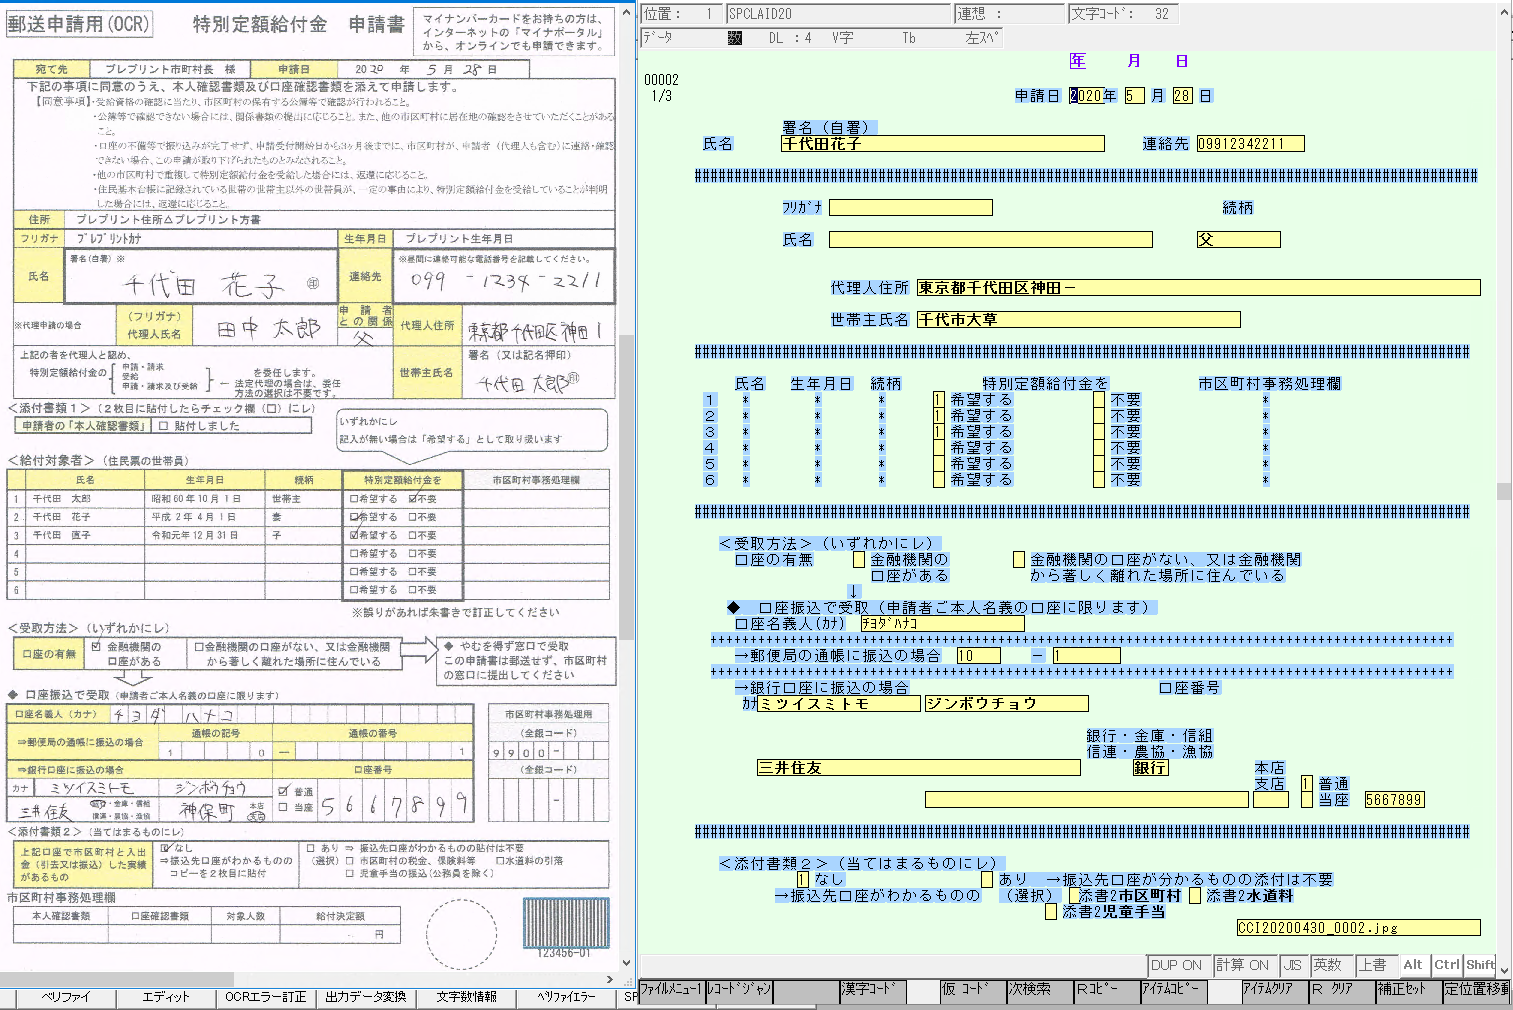Open the 文字数情報 tab
Image resolution: width=1513 pixels, height=1010 pixels.
click(466, 997)
